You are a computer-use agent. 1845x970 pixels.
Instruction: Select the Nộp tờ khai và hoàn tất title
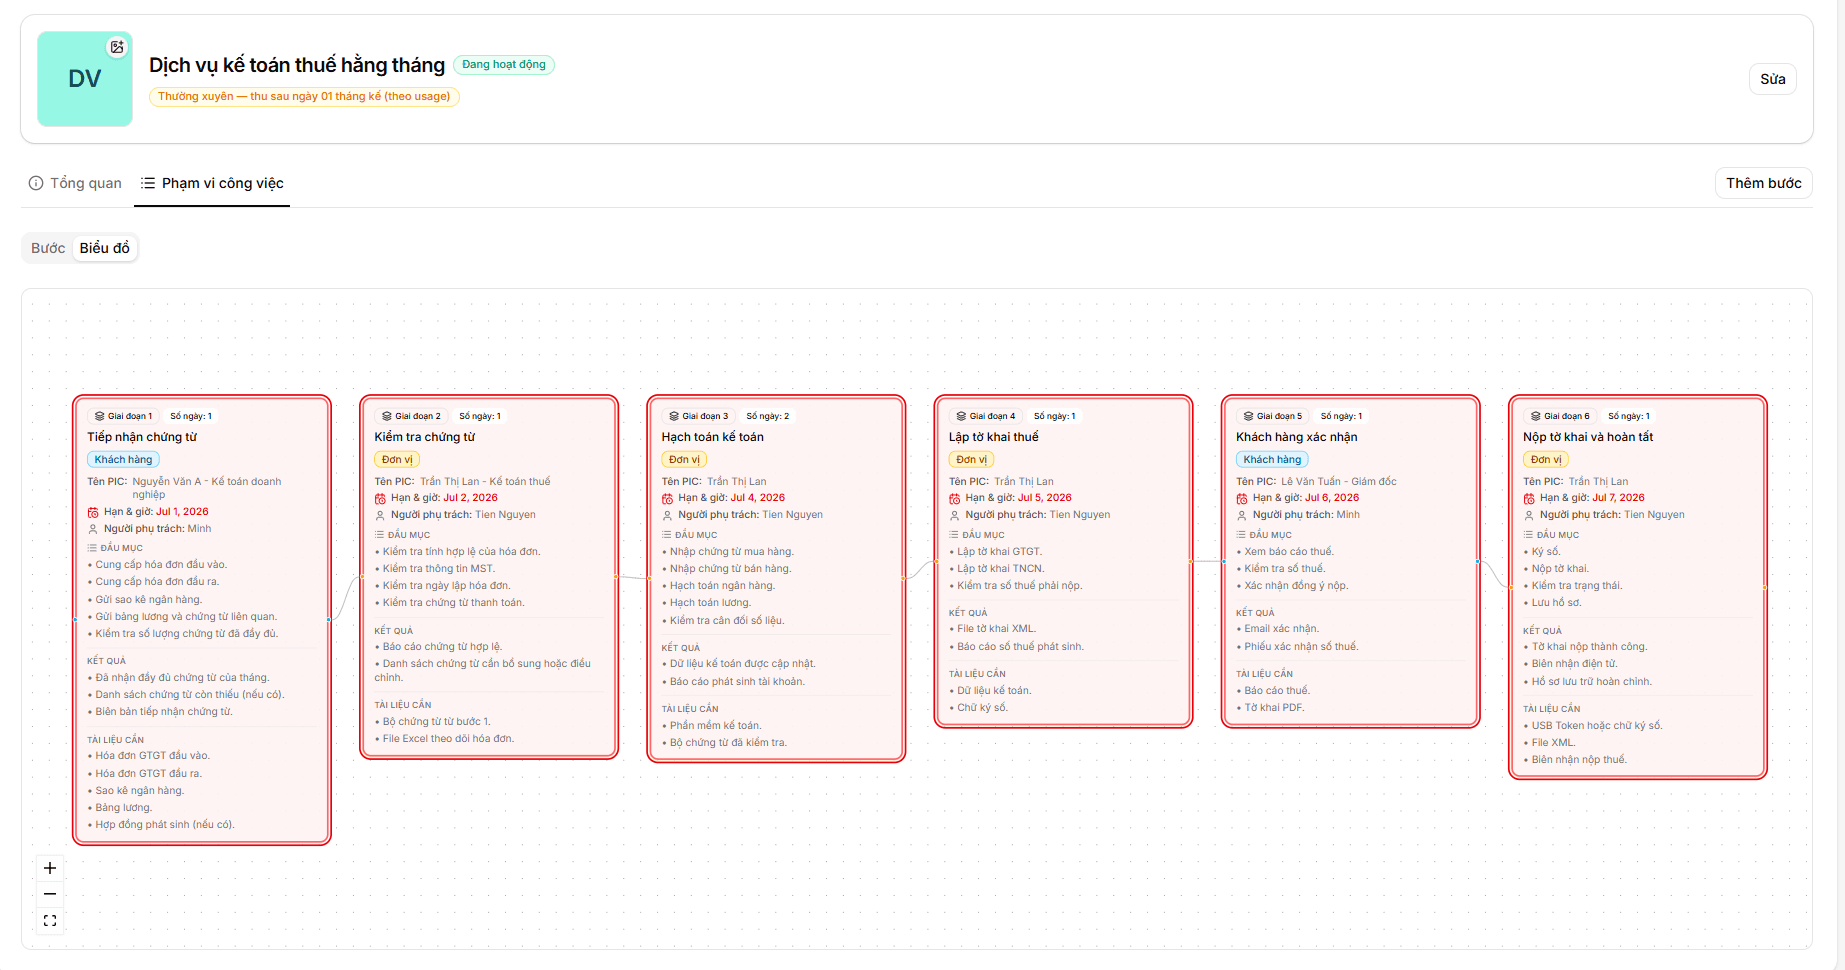(x=1588, y=437)
